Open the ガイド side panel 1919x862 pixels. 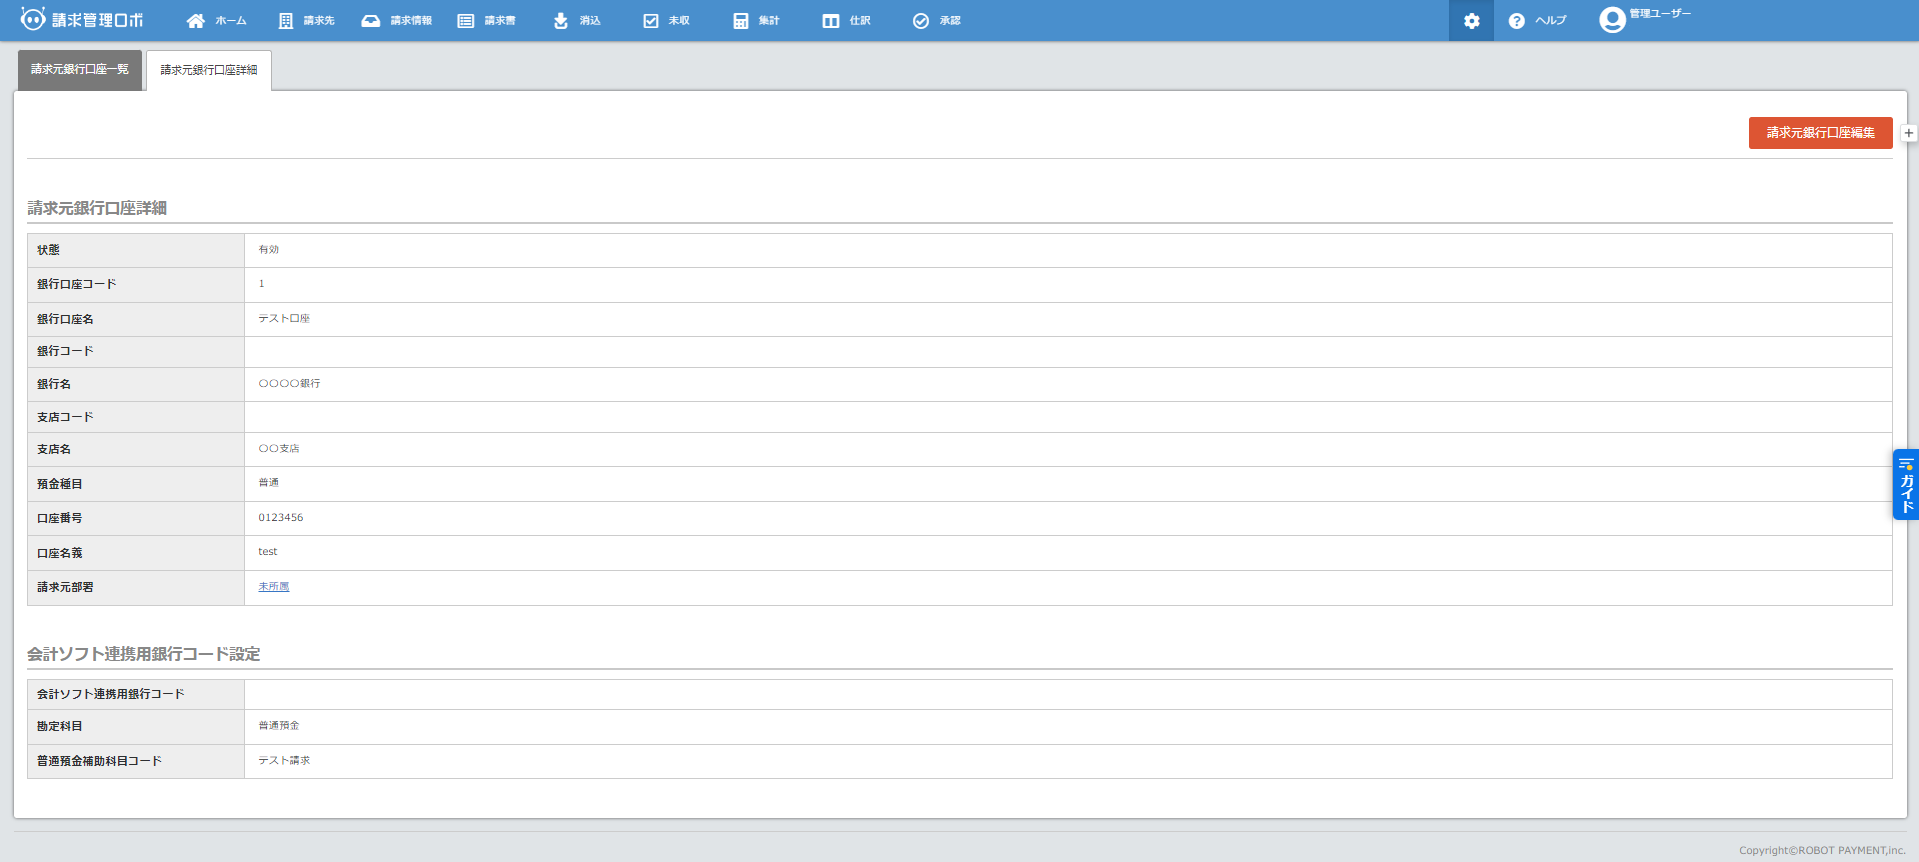(x=1906, y=485)
